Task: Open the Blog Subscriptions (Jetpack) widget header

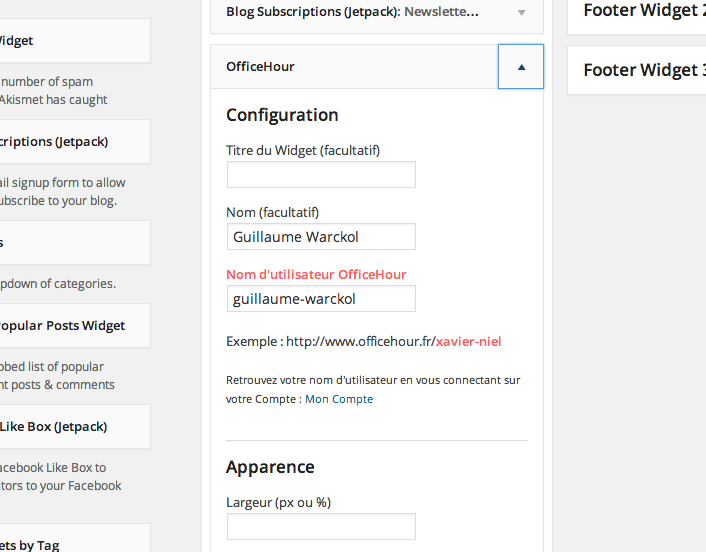Action: (377, 13)
